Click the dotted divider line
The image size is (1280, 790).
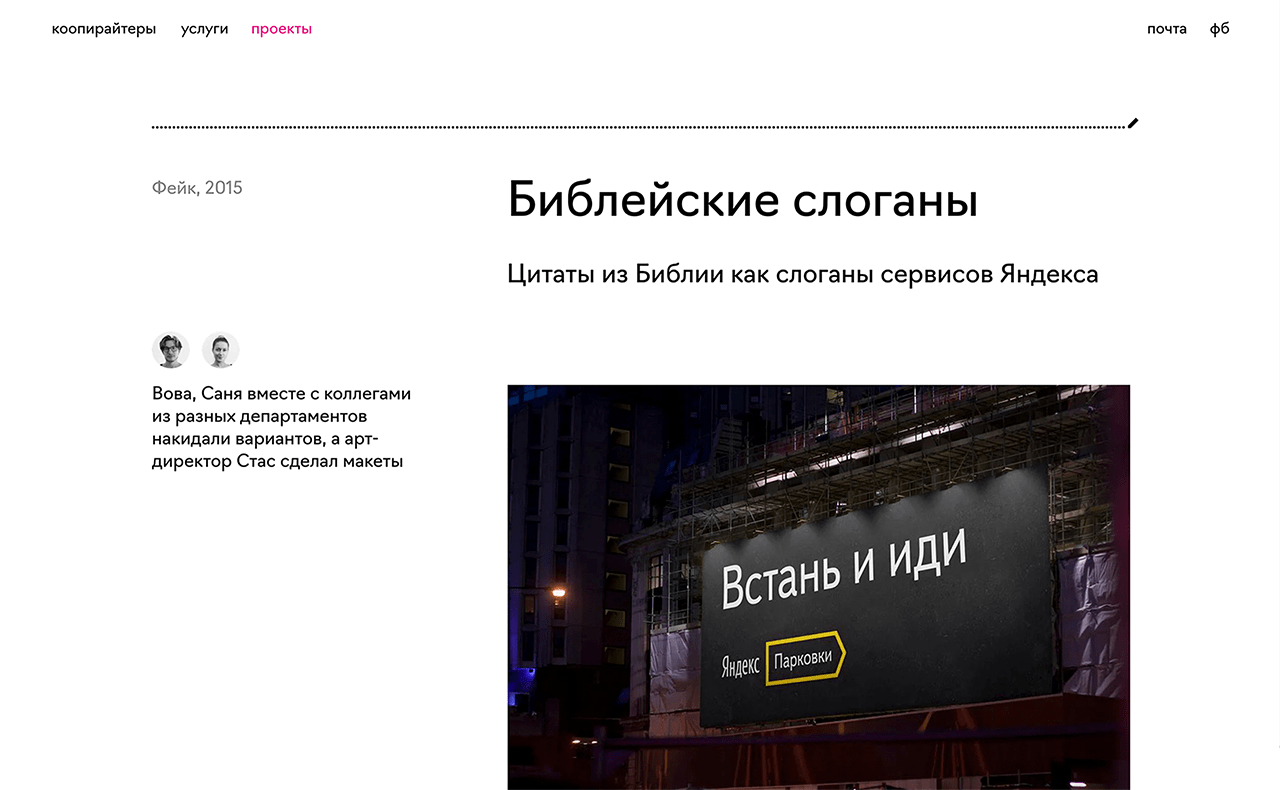[x=638, y=127]
